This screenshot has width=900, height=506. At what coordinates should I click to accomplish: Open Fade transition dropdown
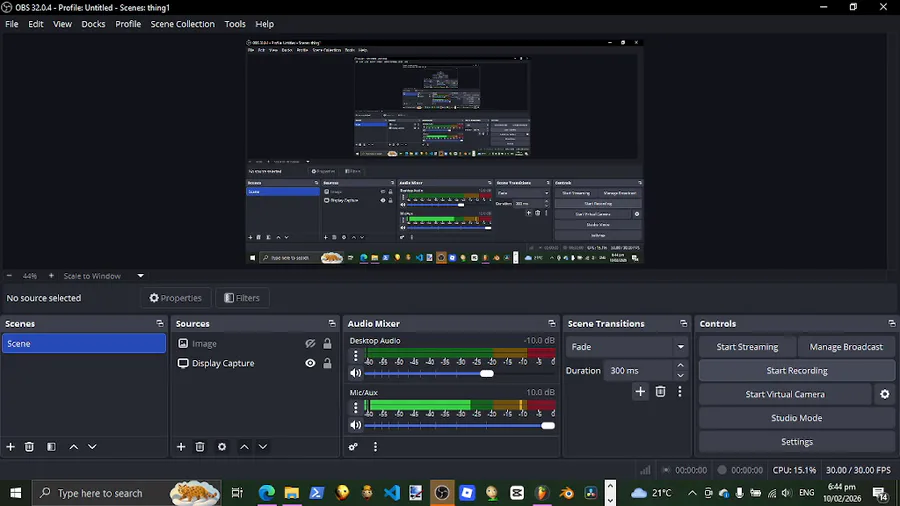pos(626,347)
